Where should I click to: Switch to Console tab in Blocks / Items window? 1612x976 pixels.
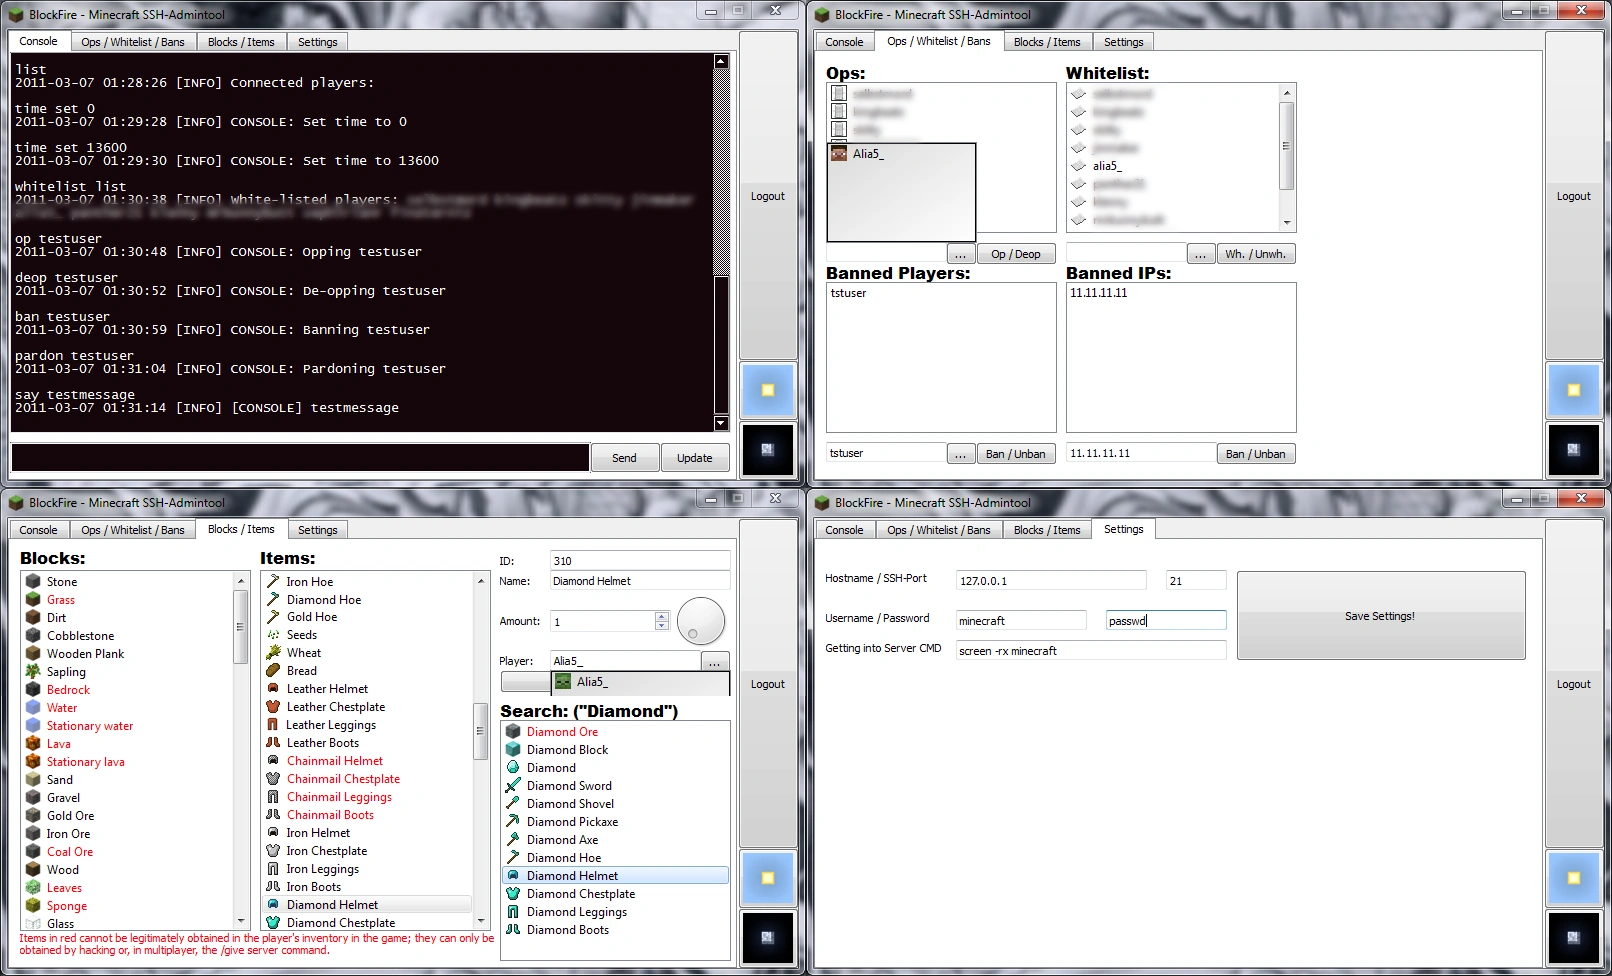(x=38, y=530)
